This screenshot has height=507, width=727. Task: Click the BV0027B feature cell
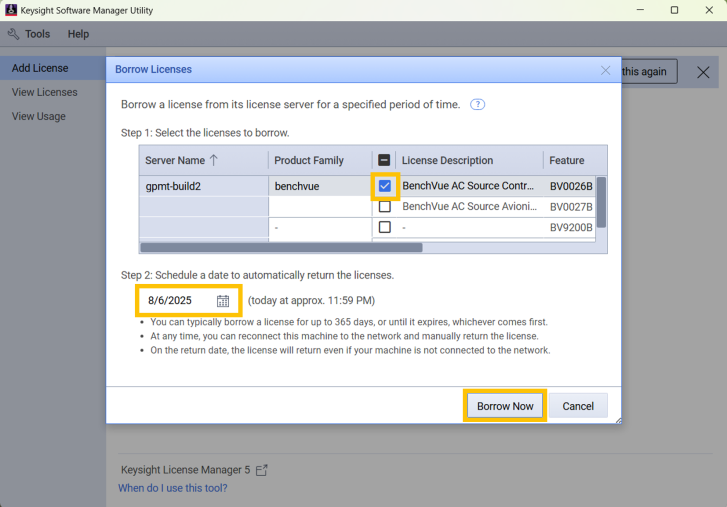pyautogui.click(x=571, y=207)
